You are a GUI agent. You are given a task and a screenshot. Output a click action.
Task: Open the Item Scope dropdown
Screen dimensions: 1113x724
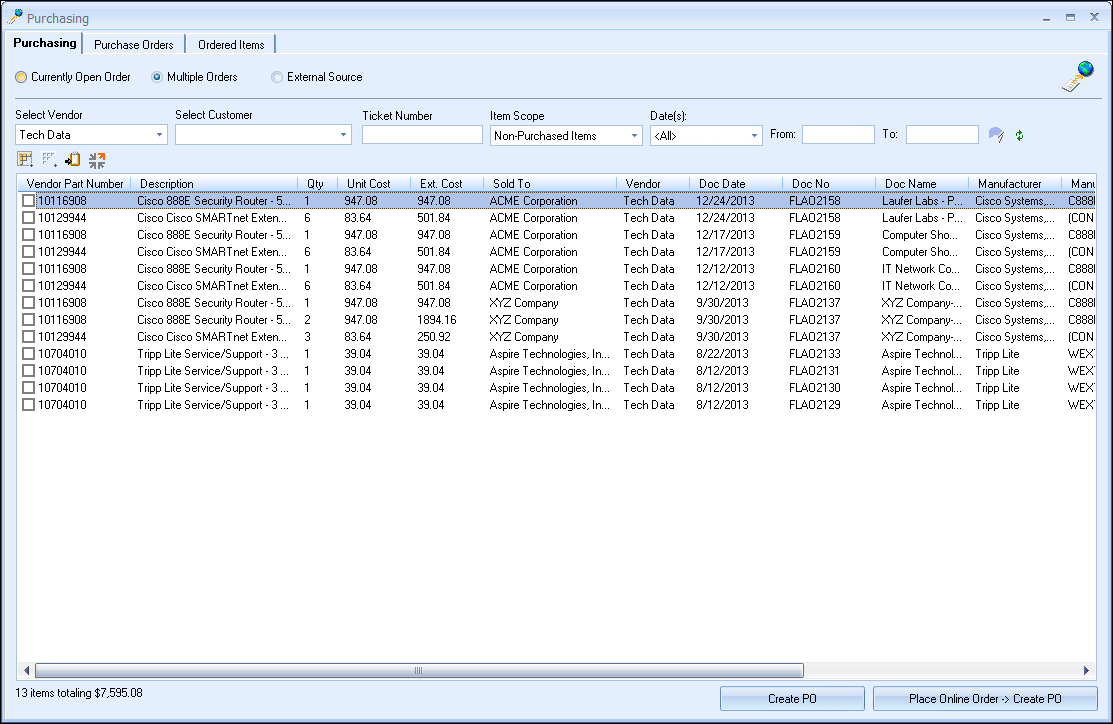pyautogui.click(x=634, y=136)
